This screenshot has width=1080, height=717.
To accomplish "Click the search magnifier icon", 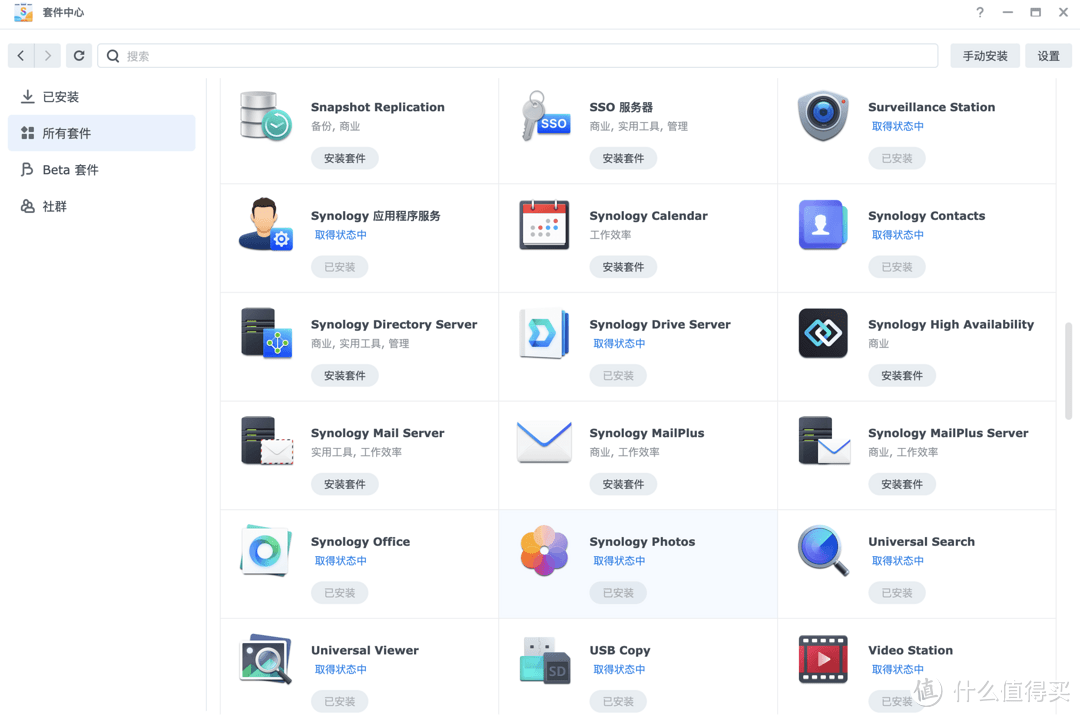I will [113, 56].
